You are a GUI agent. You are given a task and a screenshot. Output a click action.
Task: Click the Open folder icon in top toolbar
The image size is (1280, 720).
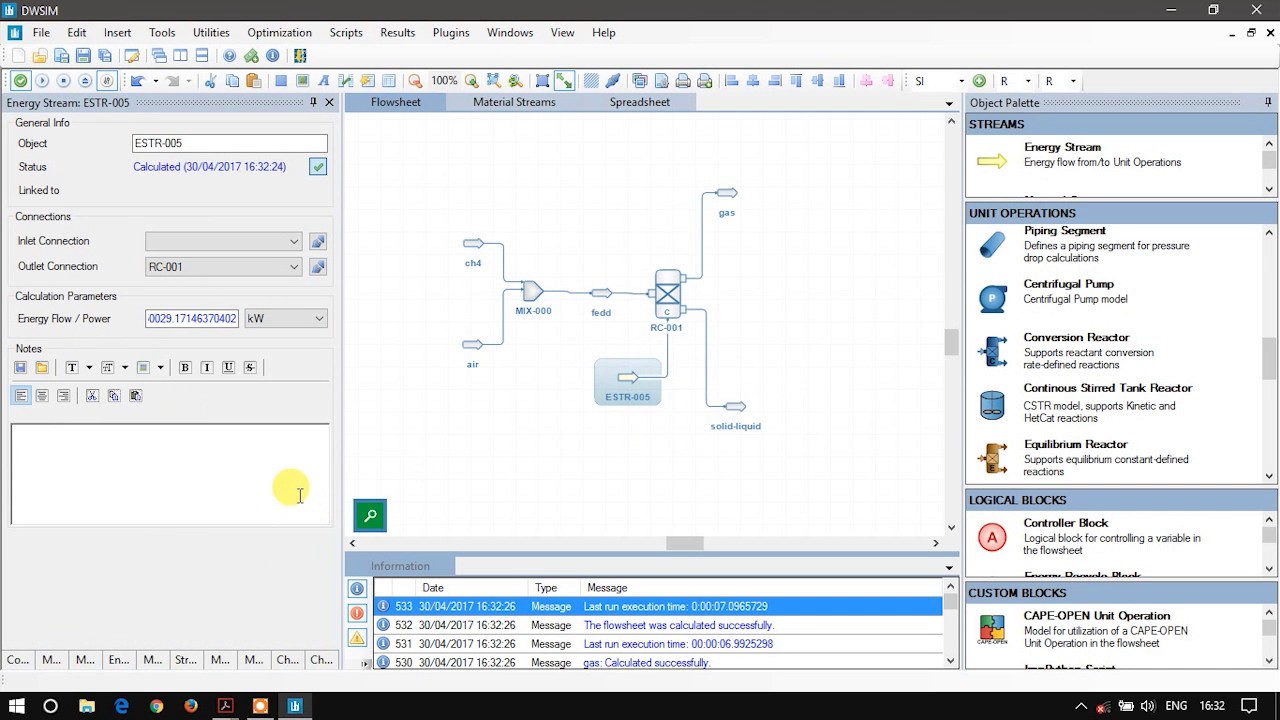(x=40, y=56)
